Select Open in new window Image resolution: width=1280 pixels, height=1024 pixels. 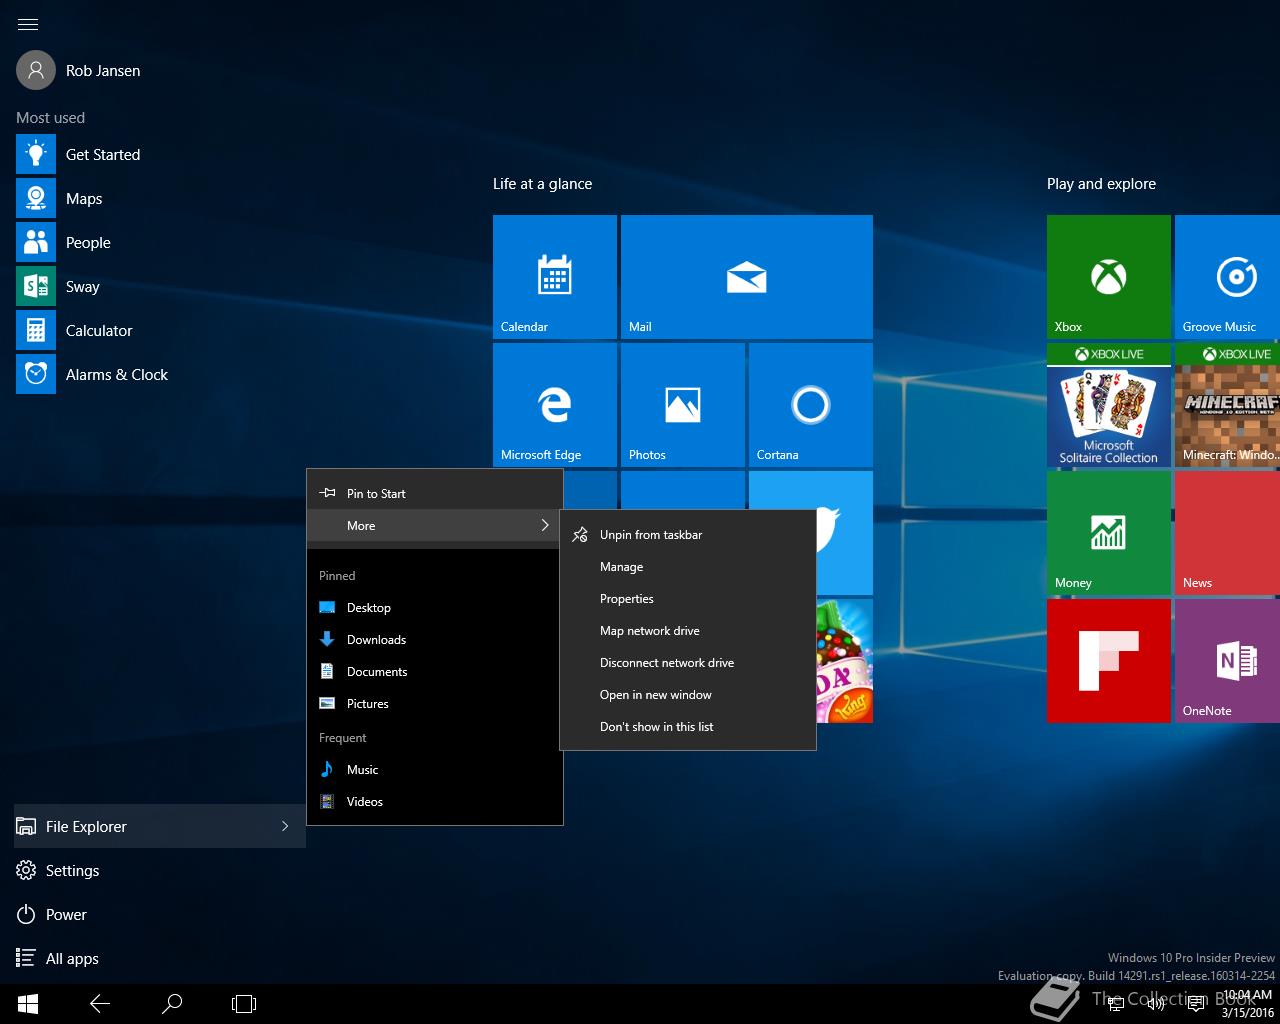688,695
